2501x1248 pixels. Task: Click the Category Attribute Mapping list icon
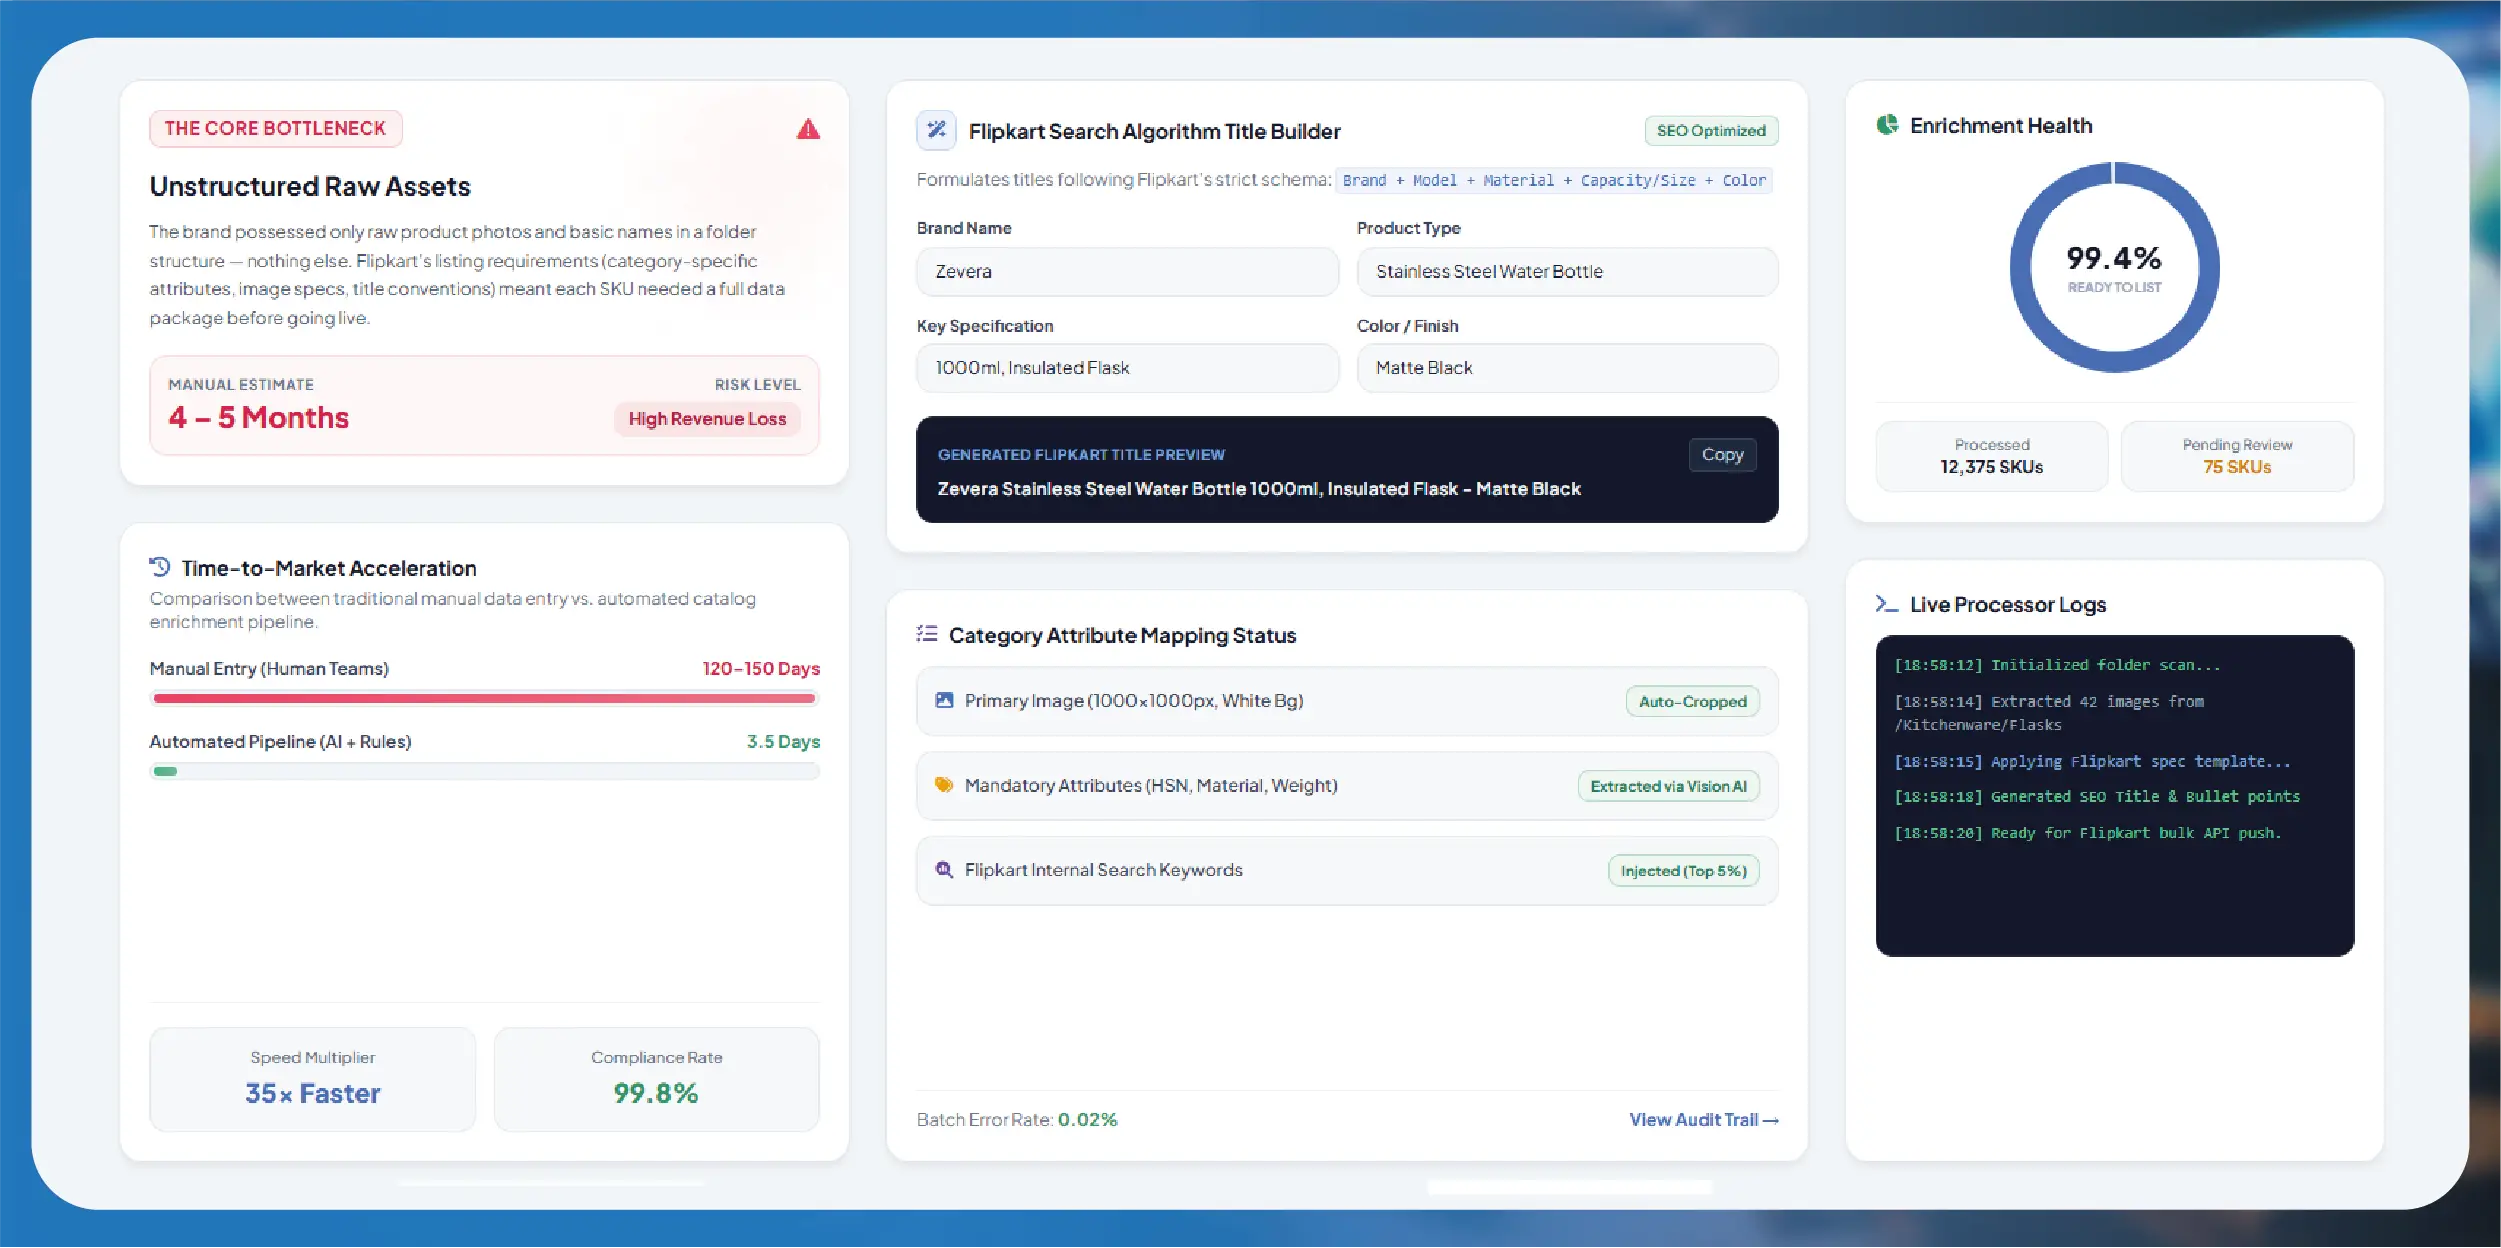click(x=927, y=634)
